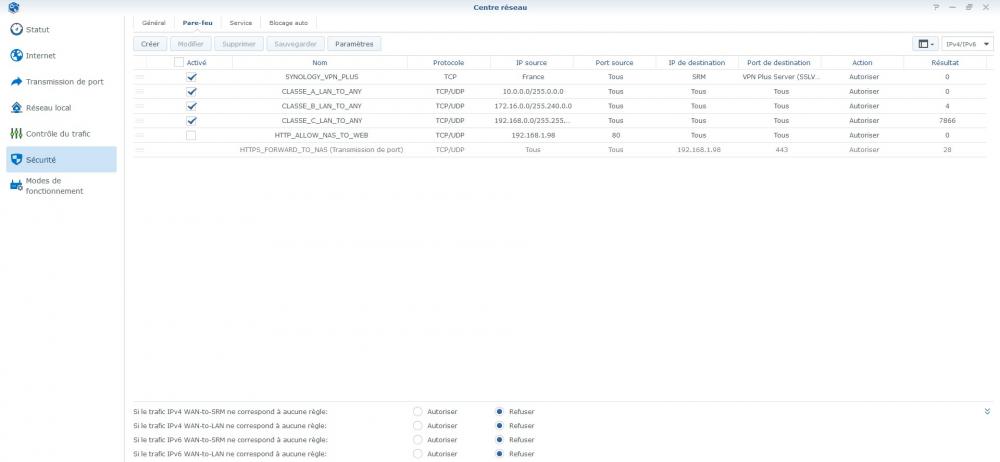Select Autoriser for IPv6 WAN-to-LAN traffic
1000x462 pixels.
click(418, 454)
